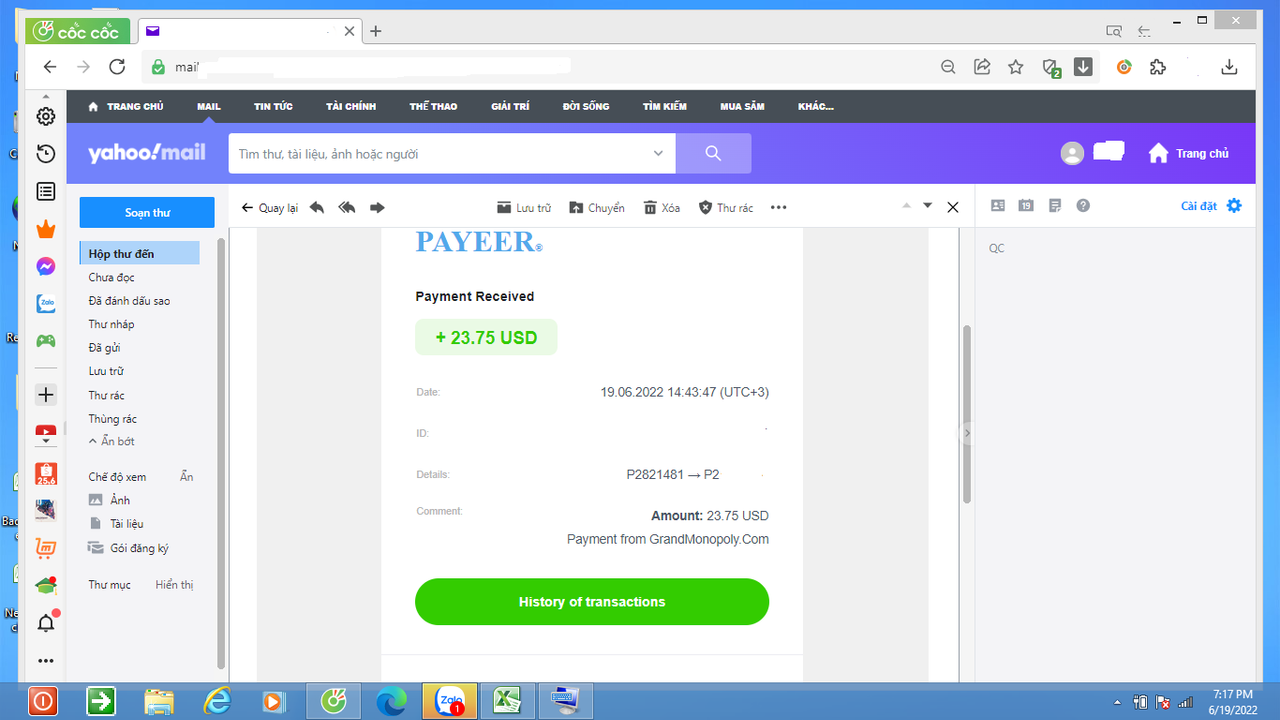Open browser downloads tray icon
Image resolution: width=1280 pixels, height=720 pixels.
(x=1230, y=67)
